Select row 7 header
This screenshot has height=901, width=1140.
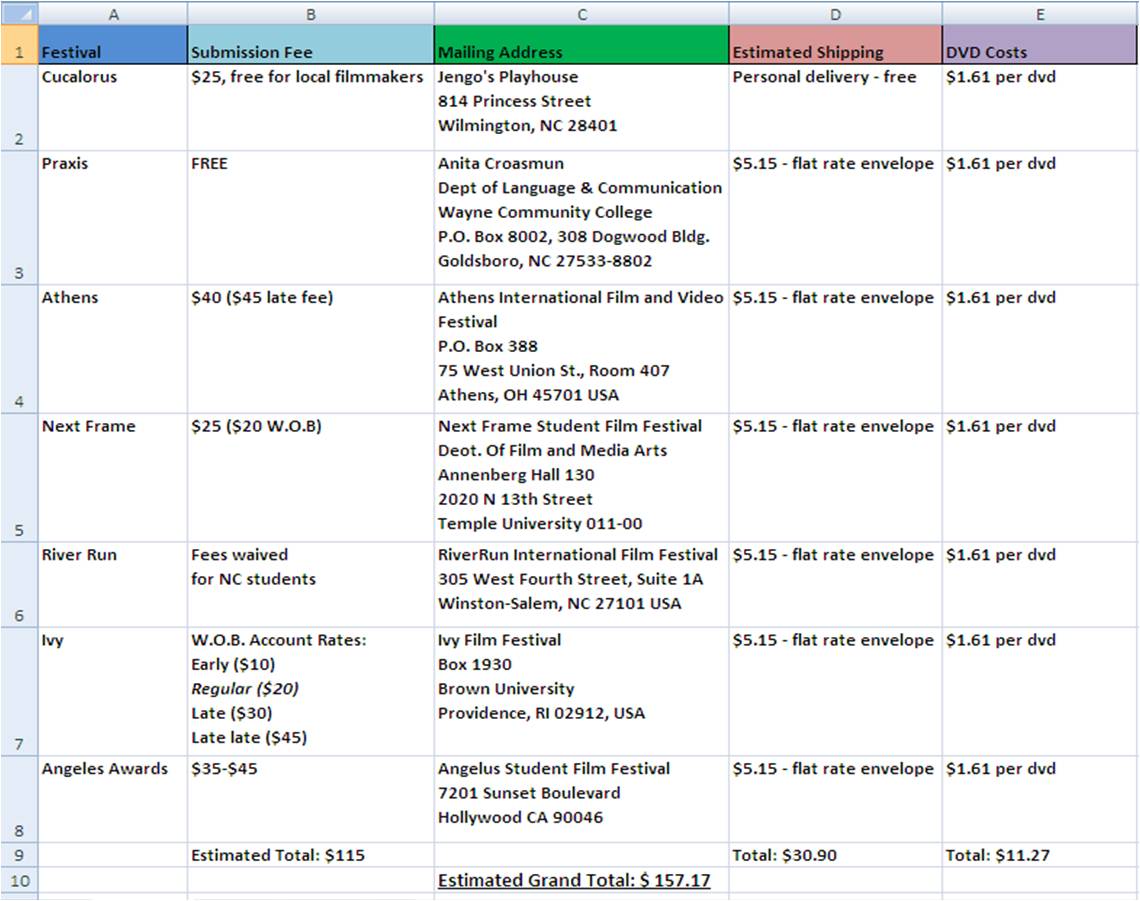pos(19,692)
